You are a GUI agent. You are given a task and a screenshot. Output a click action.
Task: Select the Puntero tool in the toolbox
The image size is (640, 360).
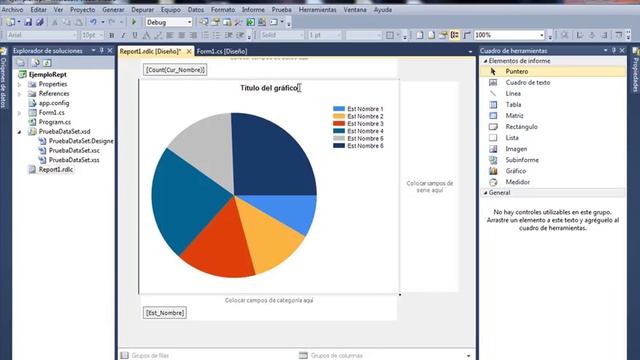(x=553, y=71)
